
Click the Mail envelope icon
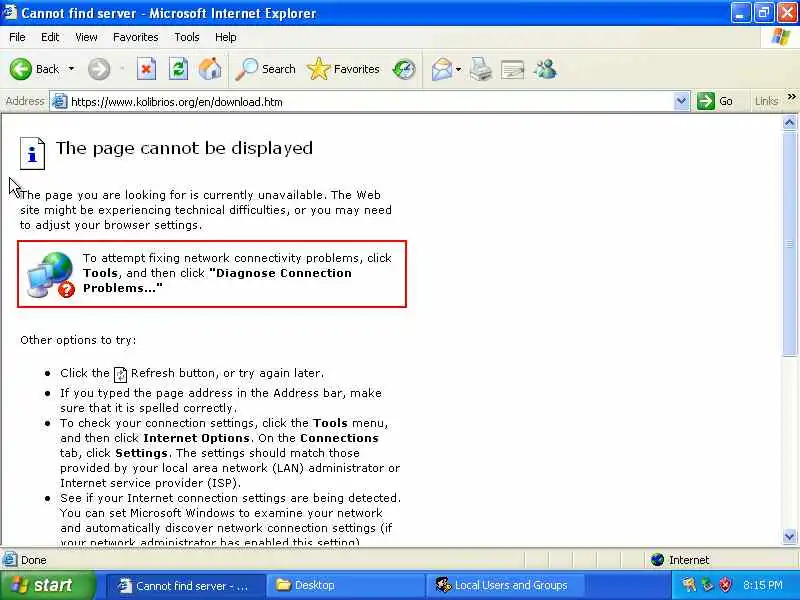[x=442, y=69]
